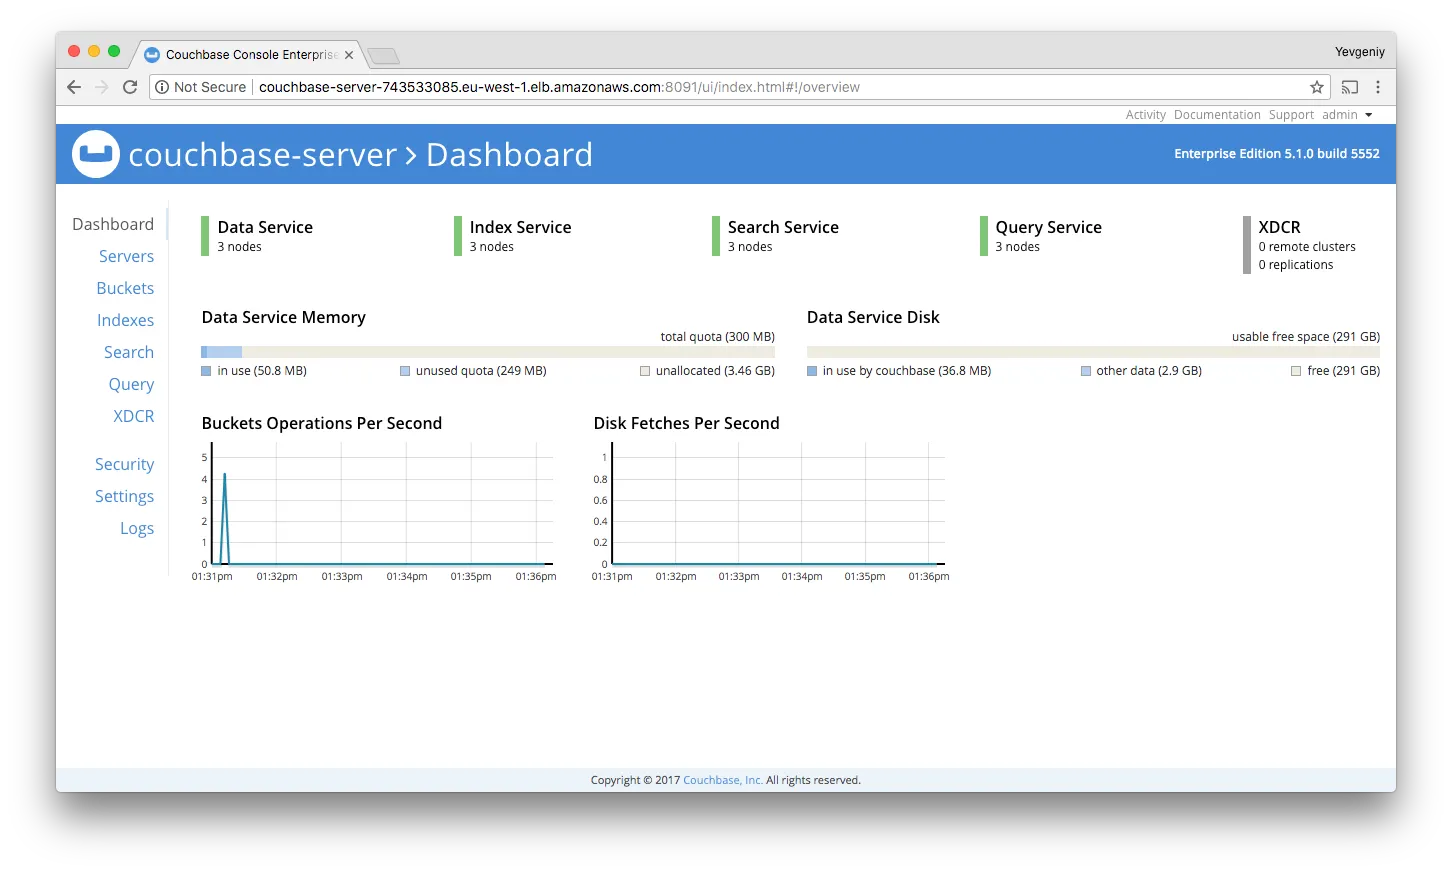The width and height of the screenshot is (1452, 872).
Task: Navigate to Servers in sidebar
Action: tap(126, 256)
